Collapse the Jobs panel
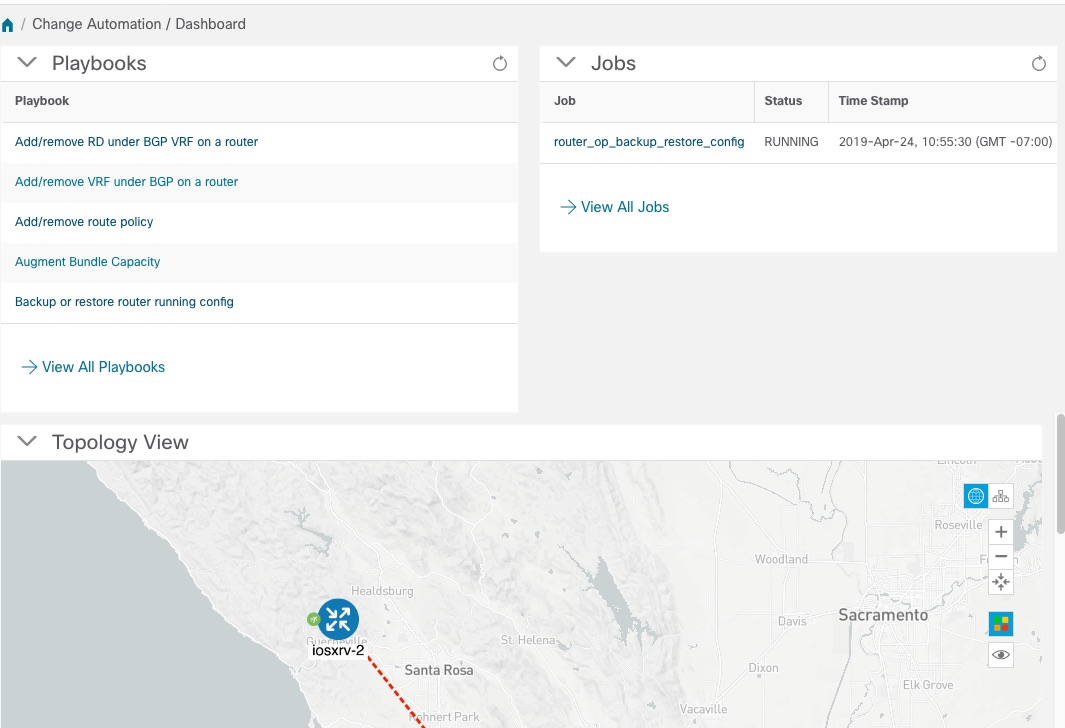 tap(565, 62)
